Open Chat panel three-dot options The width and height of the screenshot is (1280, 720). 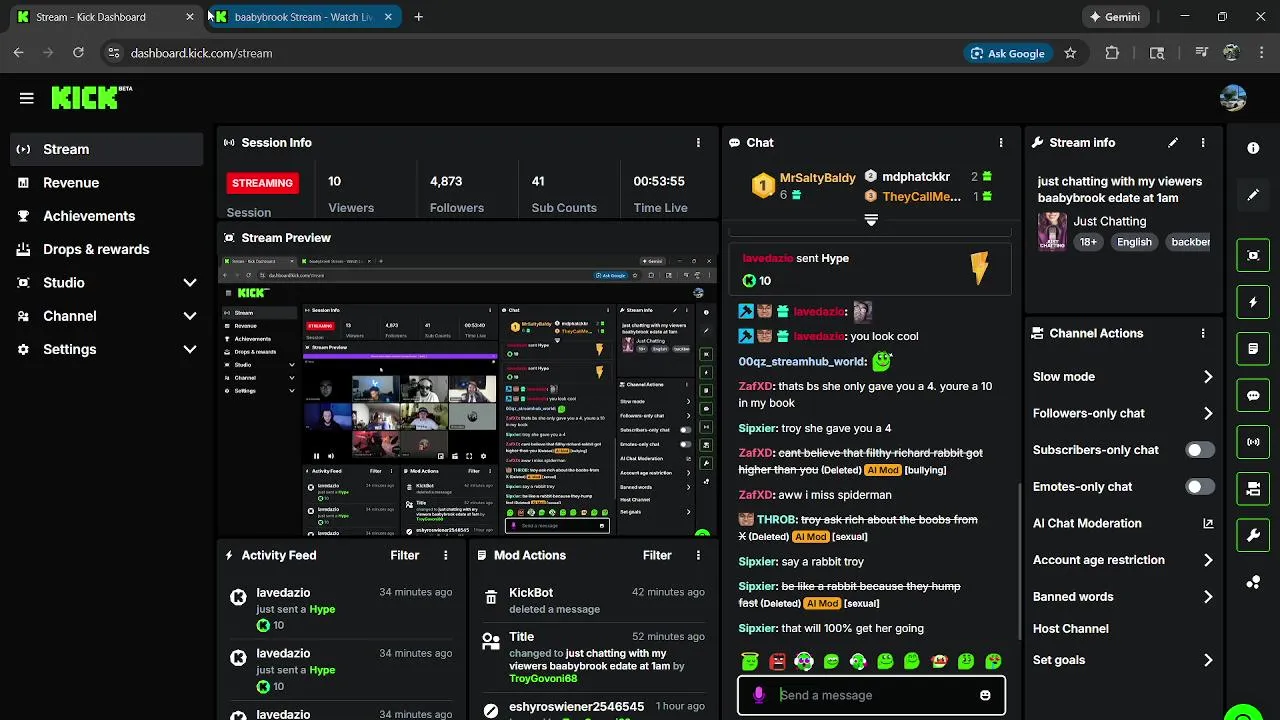[1001, 143]
